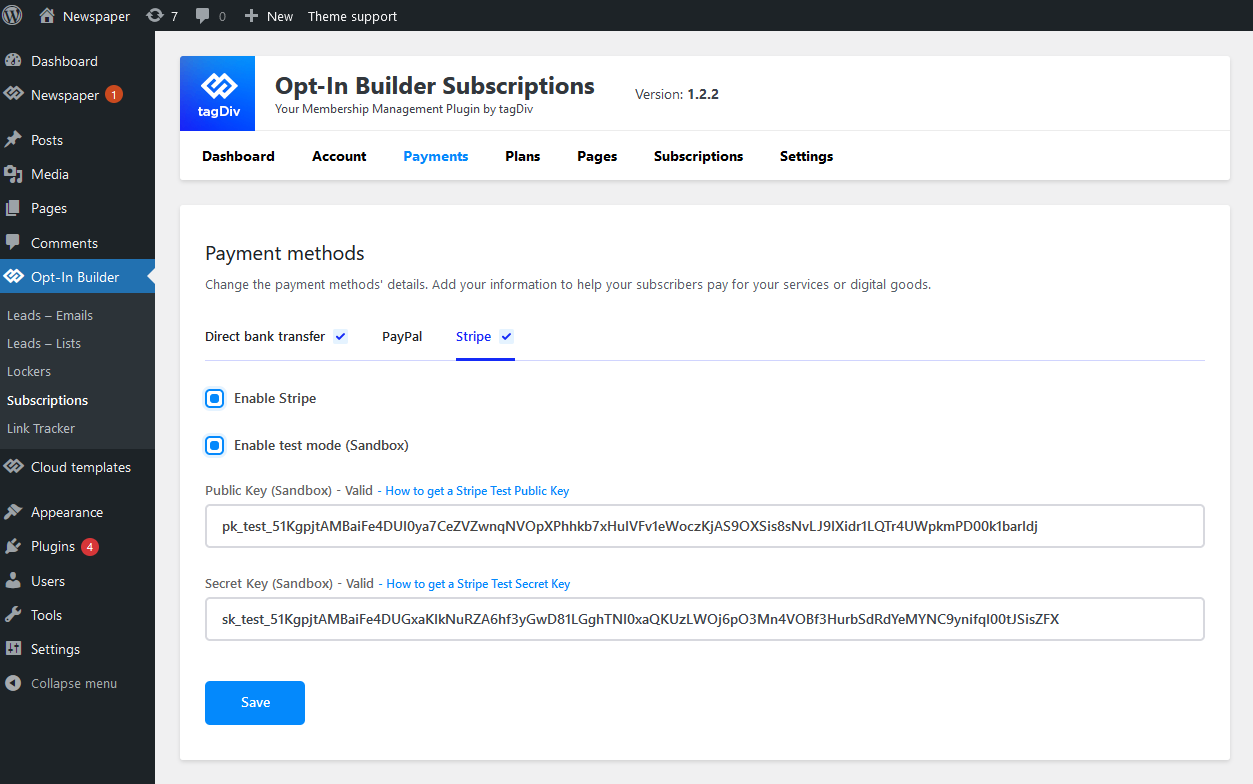Click the Plugins update badge 4
The width and height of the screenshot is (1253, 784).
click(x=90, y=546)
